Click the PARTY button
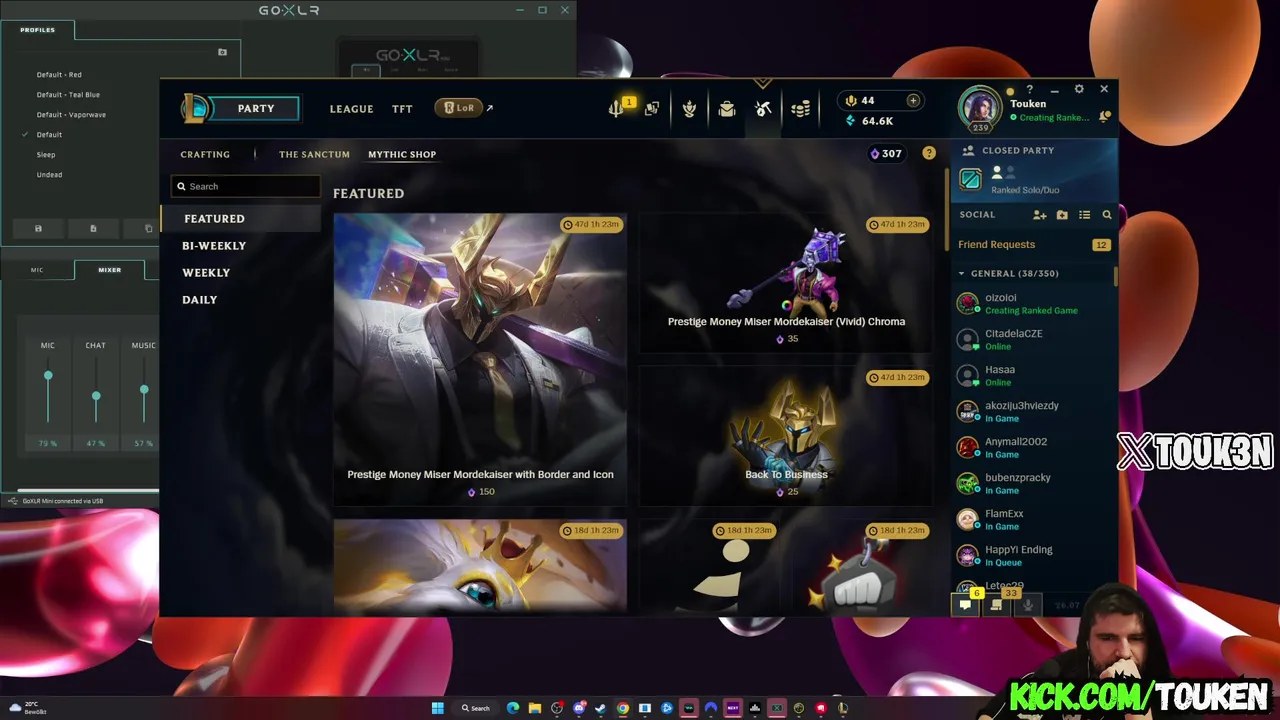The width and height of the screenshot is (1280, 720). tap(256, 108)
